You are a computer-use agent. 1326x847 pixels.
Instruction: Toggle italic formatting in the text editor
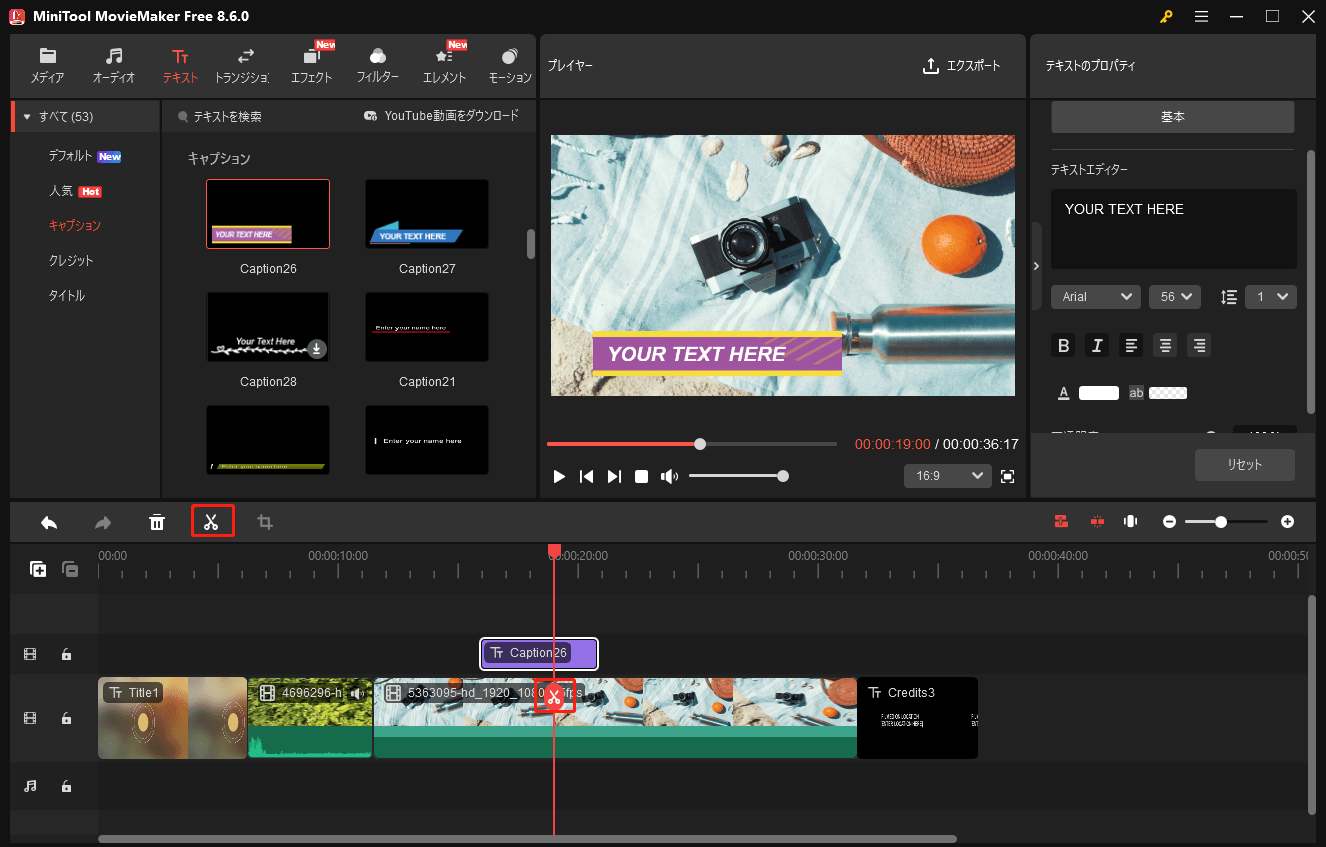pos(1097,345)
